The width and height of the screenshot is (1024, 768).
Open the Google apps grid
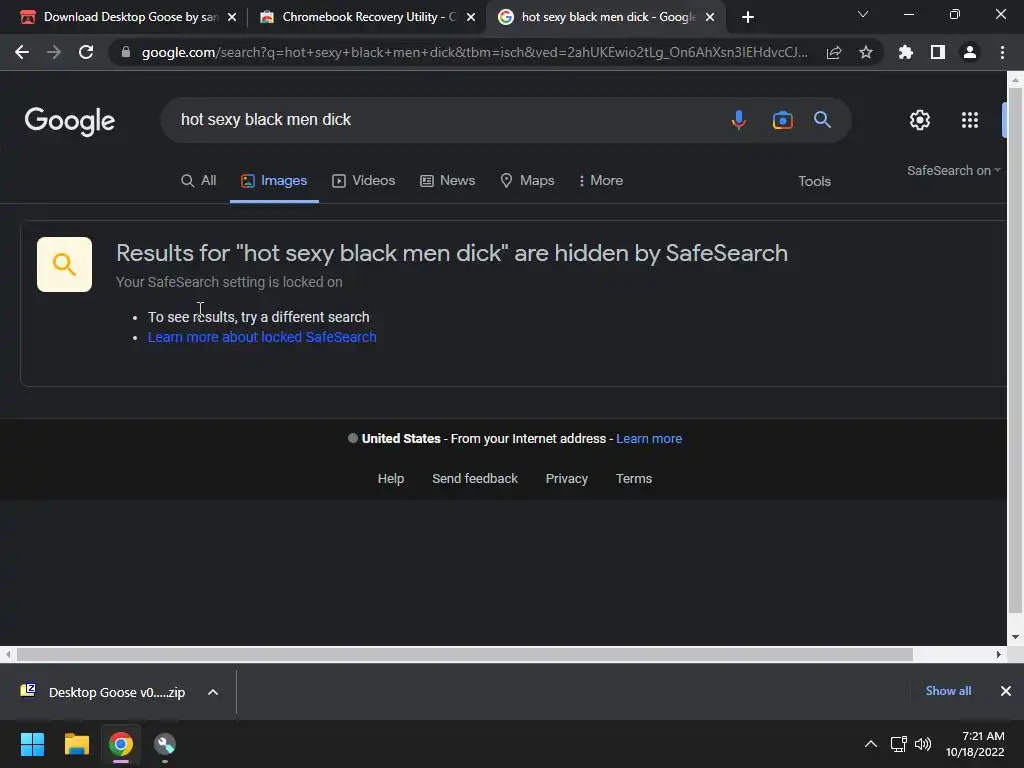[970, 120]
